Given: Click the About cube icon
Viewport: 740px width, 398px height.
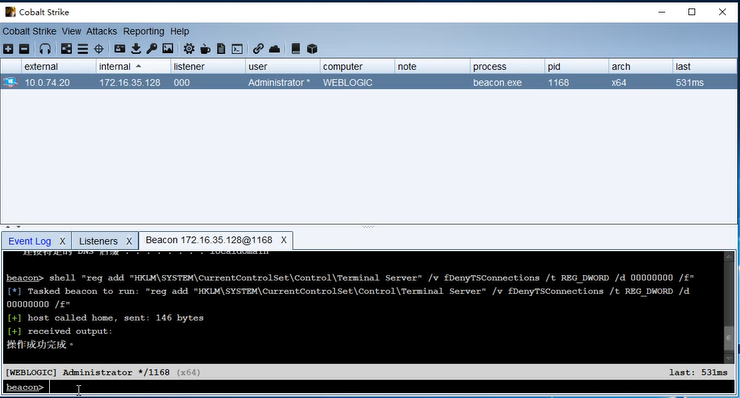Looking at the screenshot, I should click(312, 49).
